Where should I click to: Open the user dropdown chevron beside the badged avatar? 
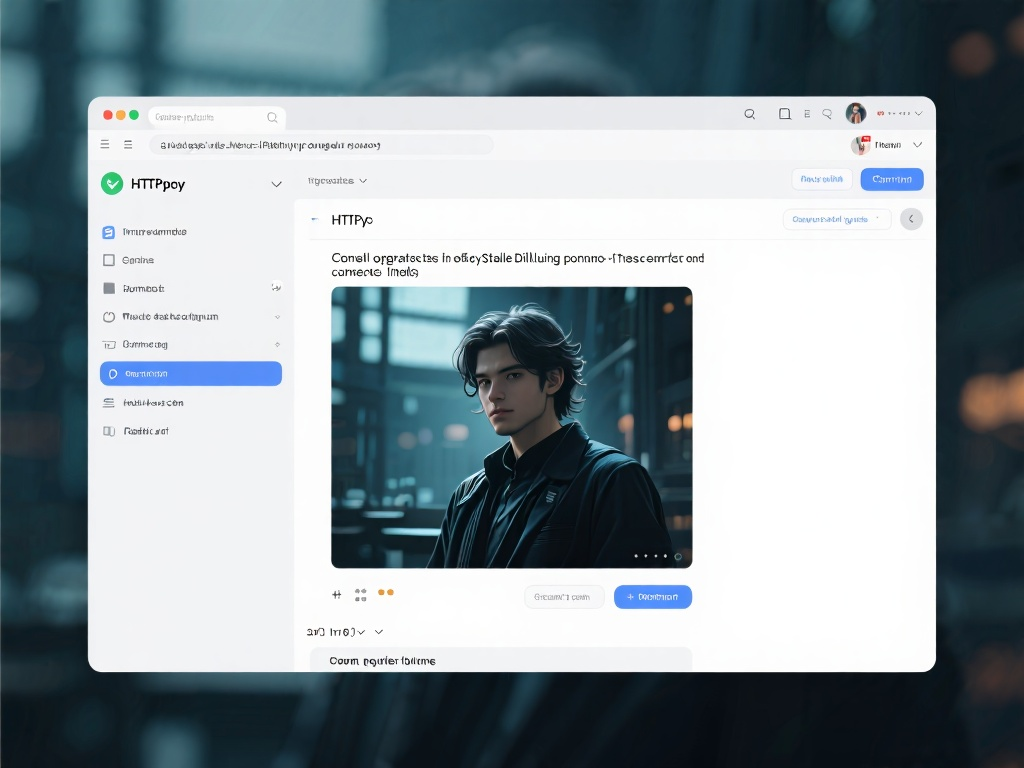point(918,145)
